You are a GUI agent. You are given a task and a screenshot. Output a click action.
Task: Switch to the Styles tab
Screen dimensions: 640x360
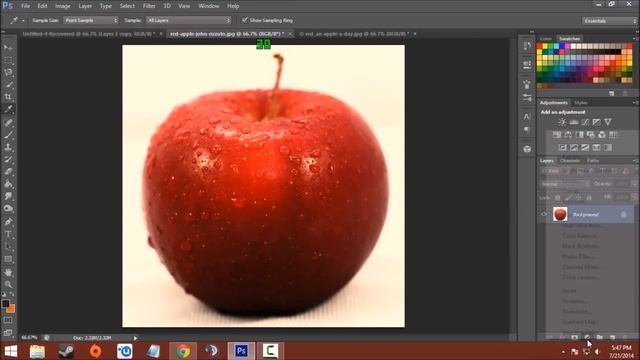click(581, 103)
